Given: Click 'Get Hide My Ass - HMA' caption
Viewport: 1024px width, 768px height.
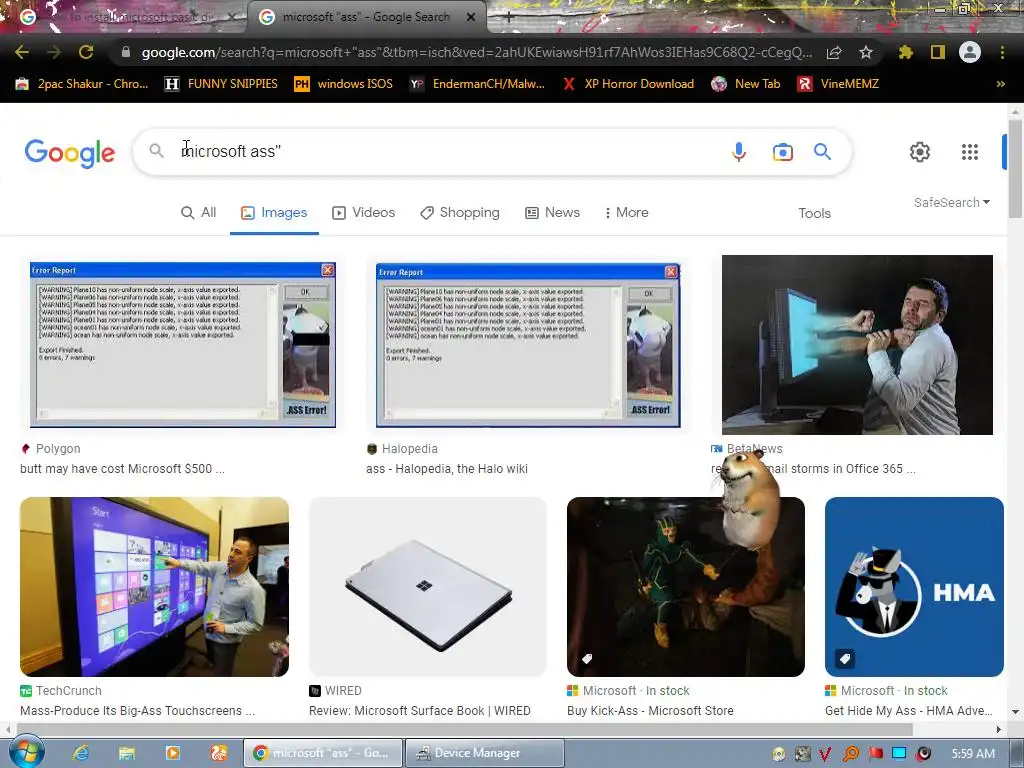Looking at the screenshot, I should point(908,711).
